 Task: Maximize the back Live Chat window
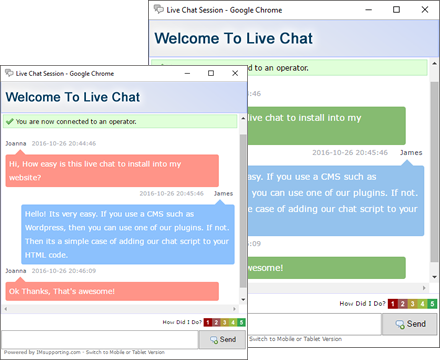click(396, 10)
